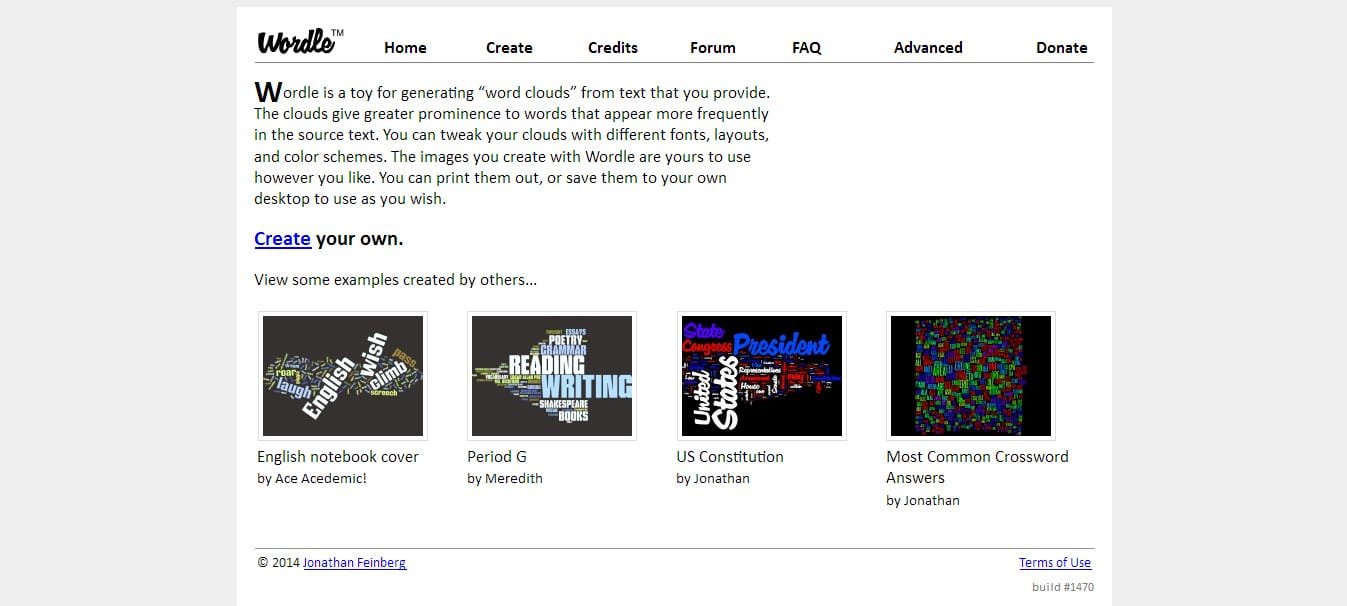Image resolution: width=1347 pixels, height=606 pixels.
Task: Open the Credits page
Action: (613, 48)
